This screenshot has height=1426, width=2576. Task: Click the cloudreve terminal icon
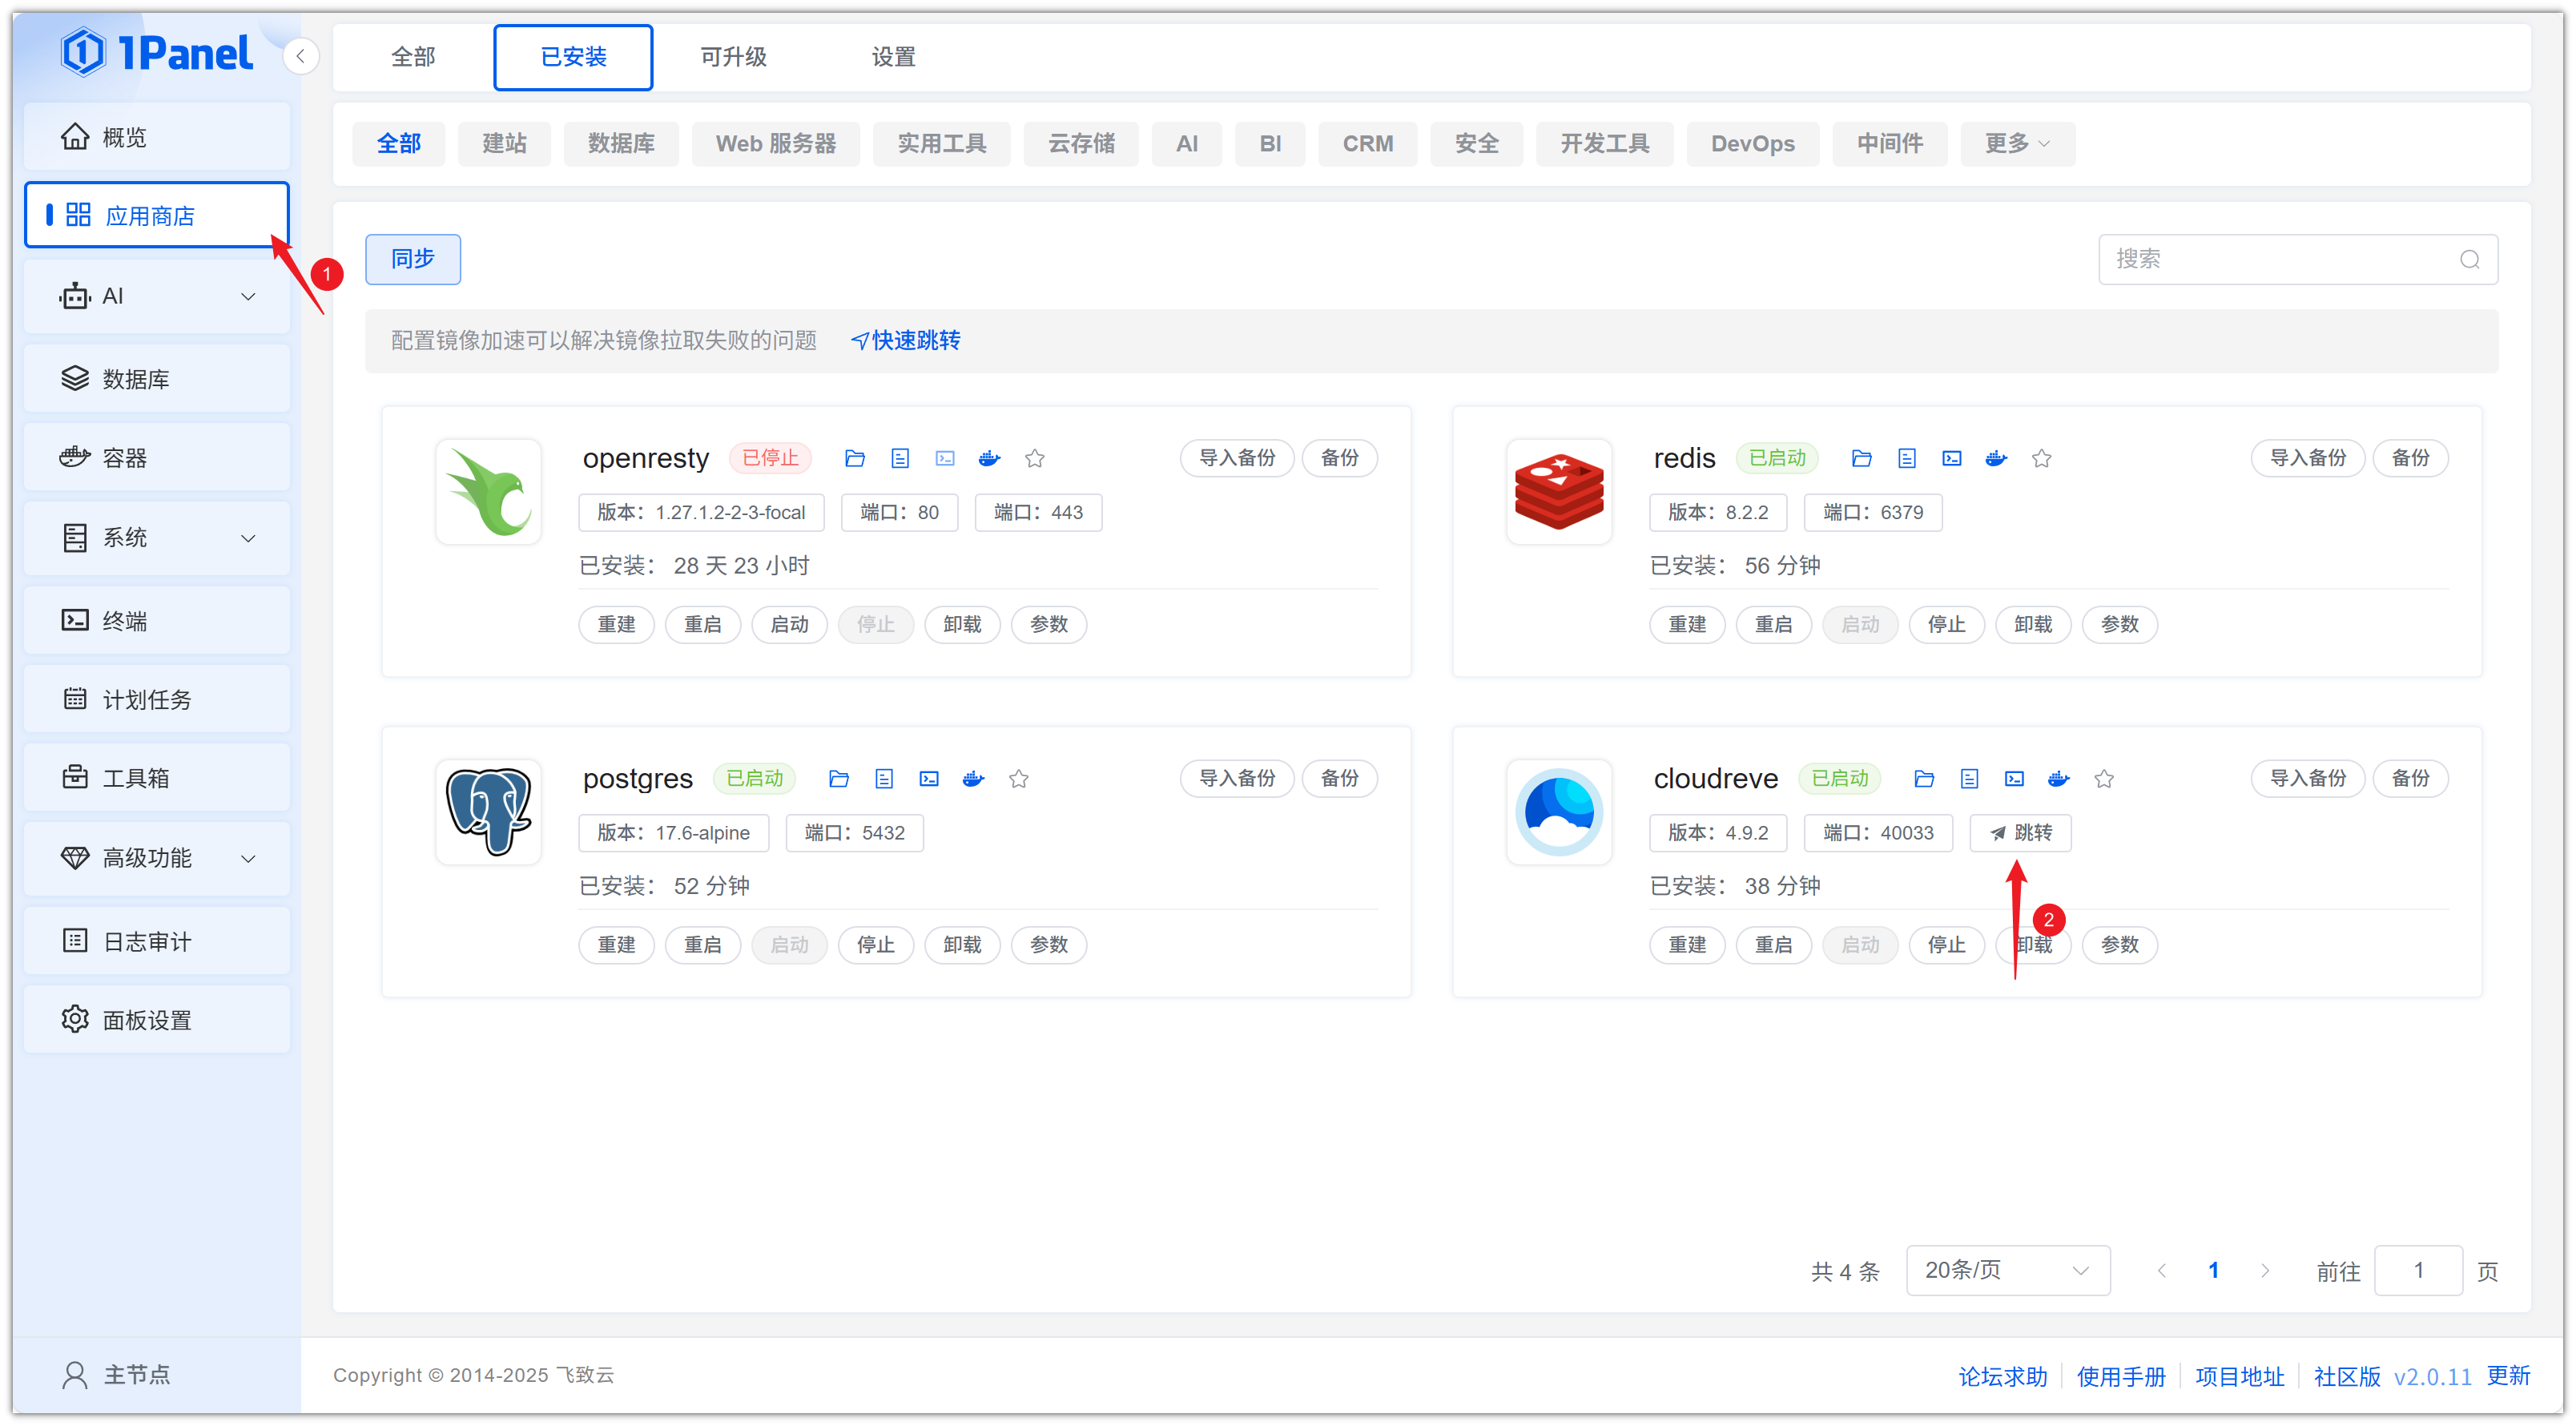pyautogui.click(x=2014, y=778)
